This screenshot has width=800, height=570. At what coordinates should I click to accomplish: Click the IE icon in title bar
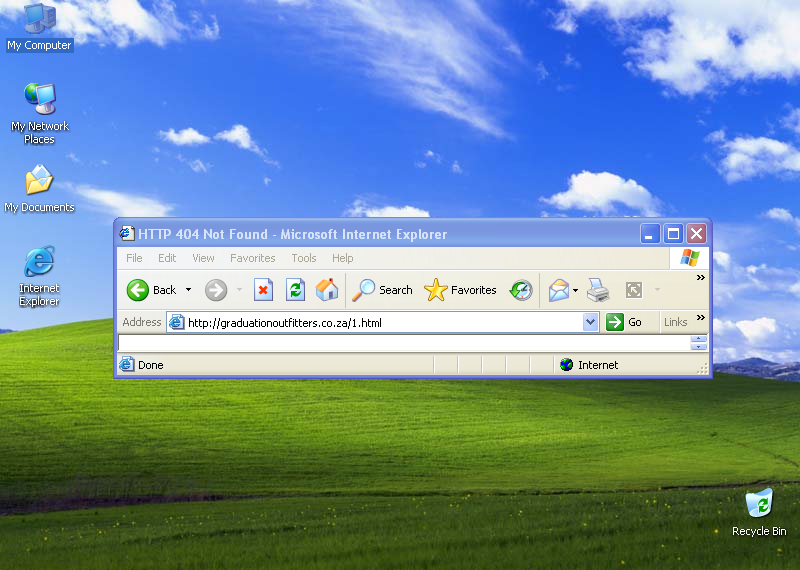[127, 234]
